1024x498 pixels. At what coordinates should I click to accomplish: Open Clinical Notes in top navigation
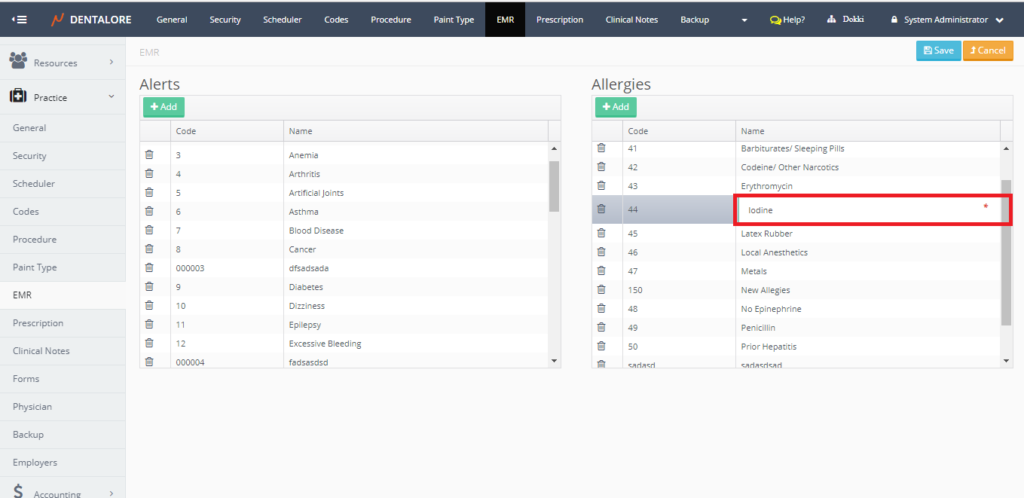pyautogui.click(x=631, y=19)
